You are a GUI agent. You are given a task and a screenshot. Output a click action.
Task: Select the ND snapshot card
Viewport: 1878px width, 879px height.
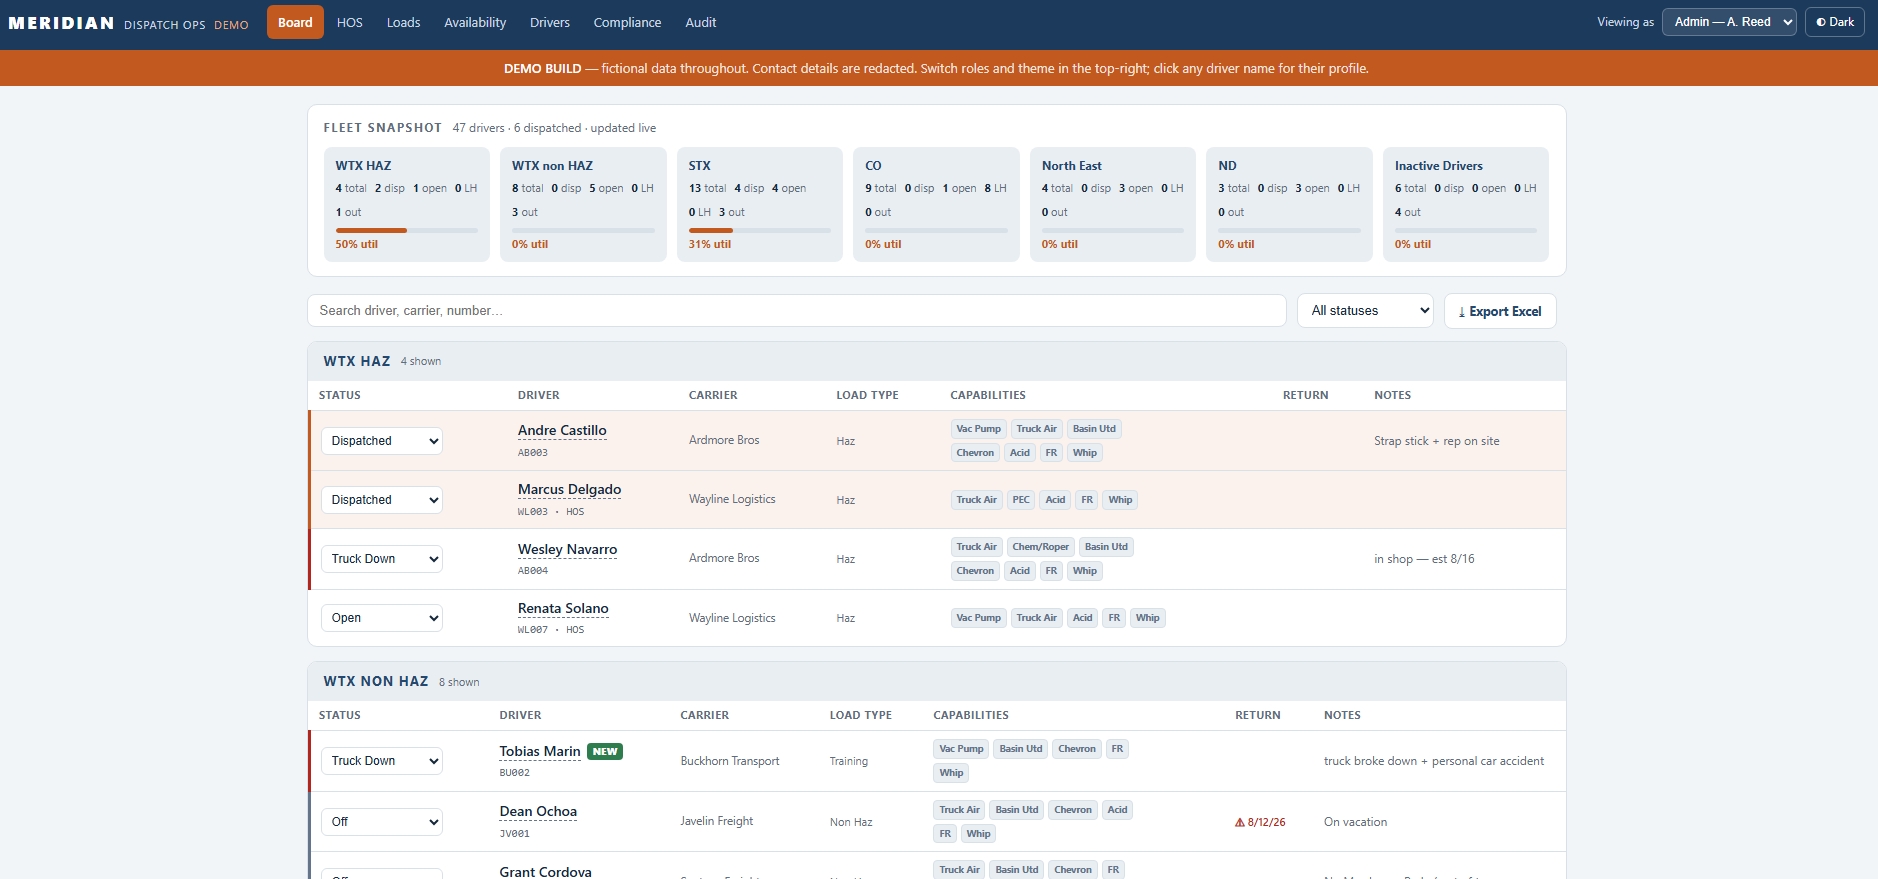coord(1289,204)
